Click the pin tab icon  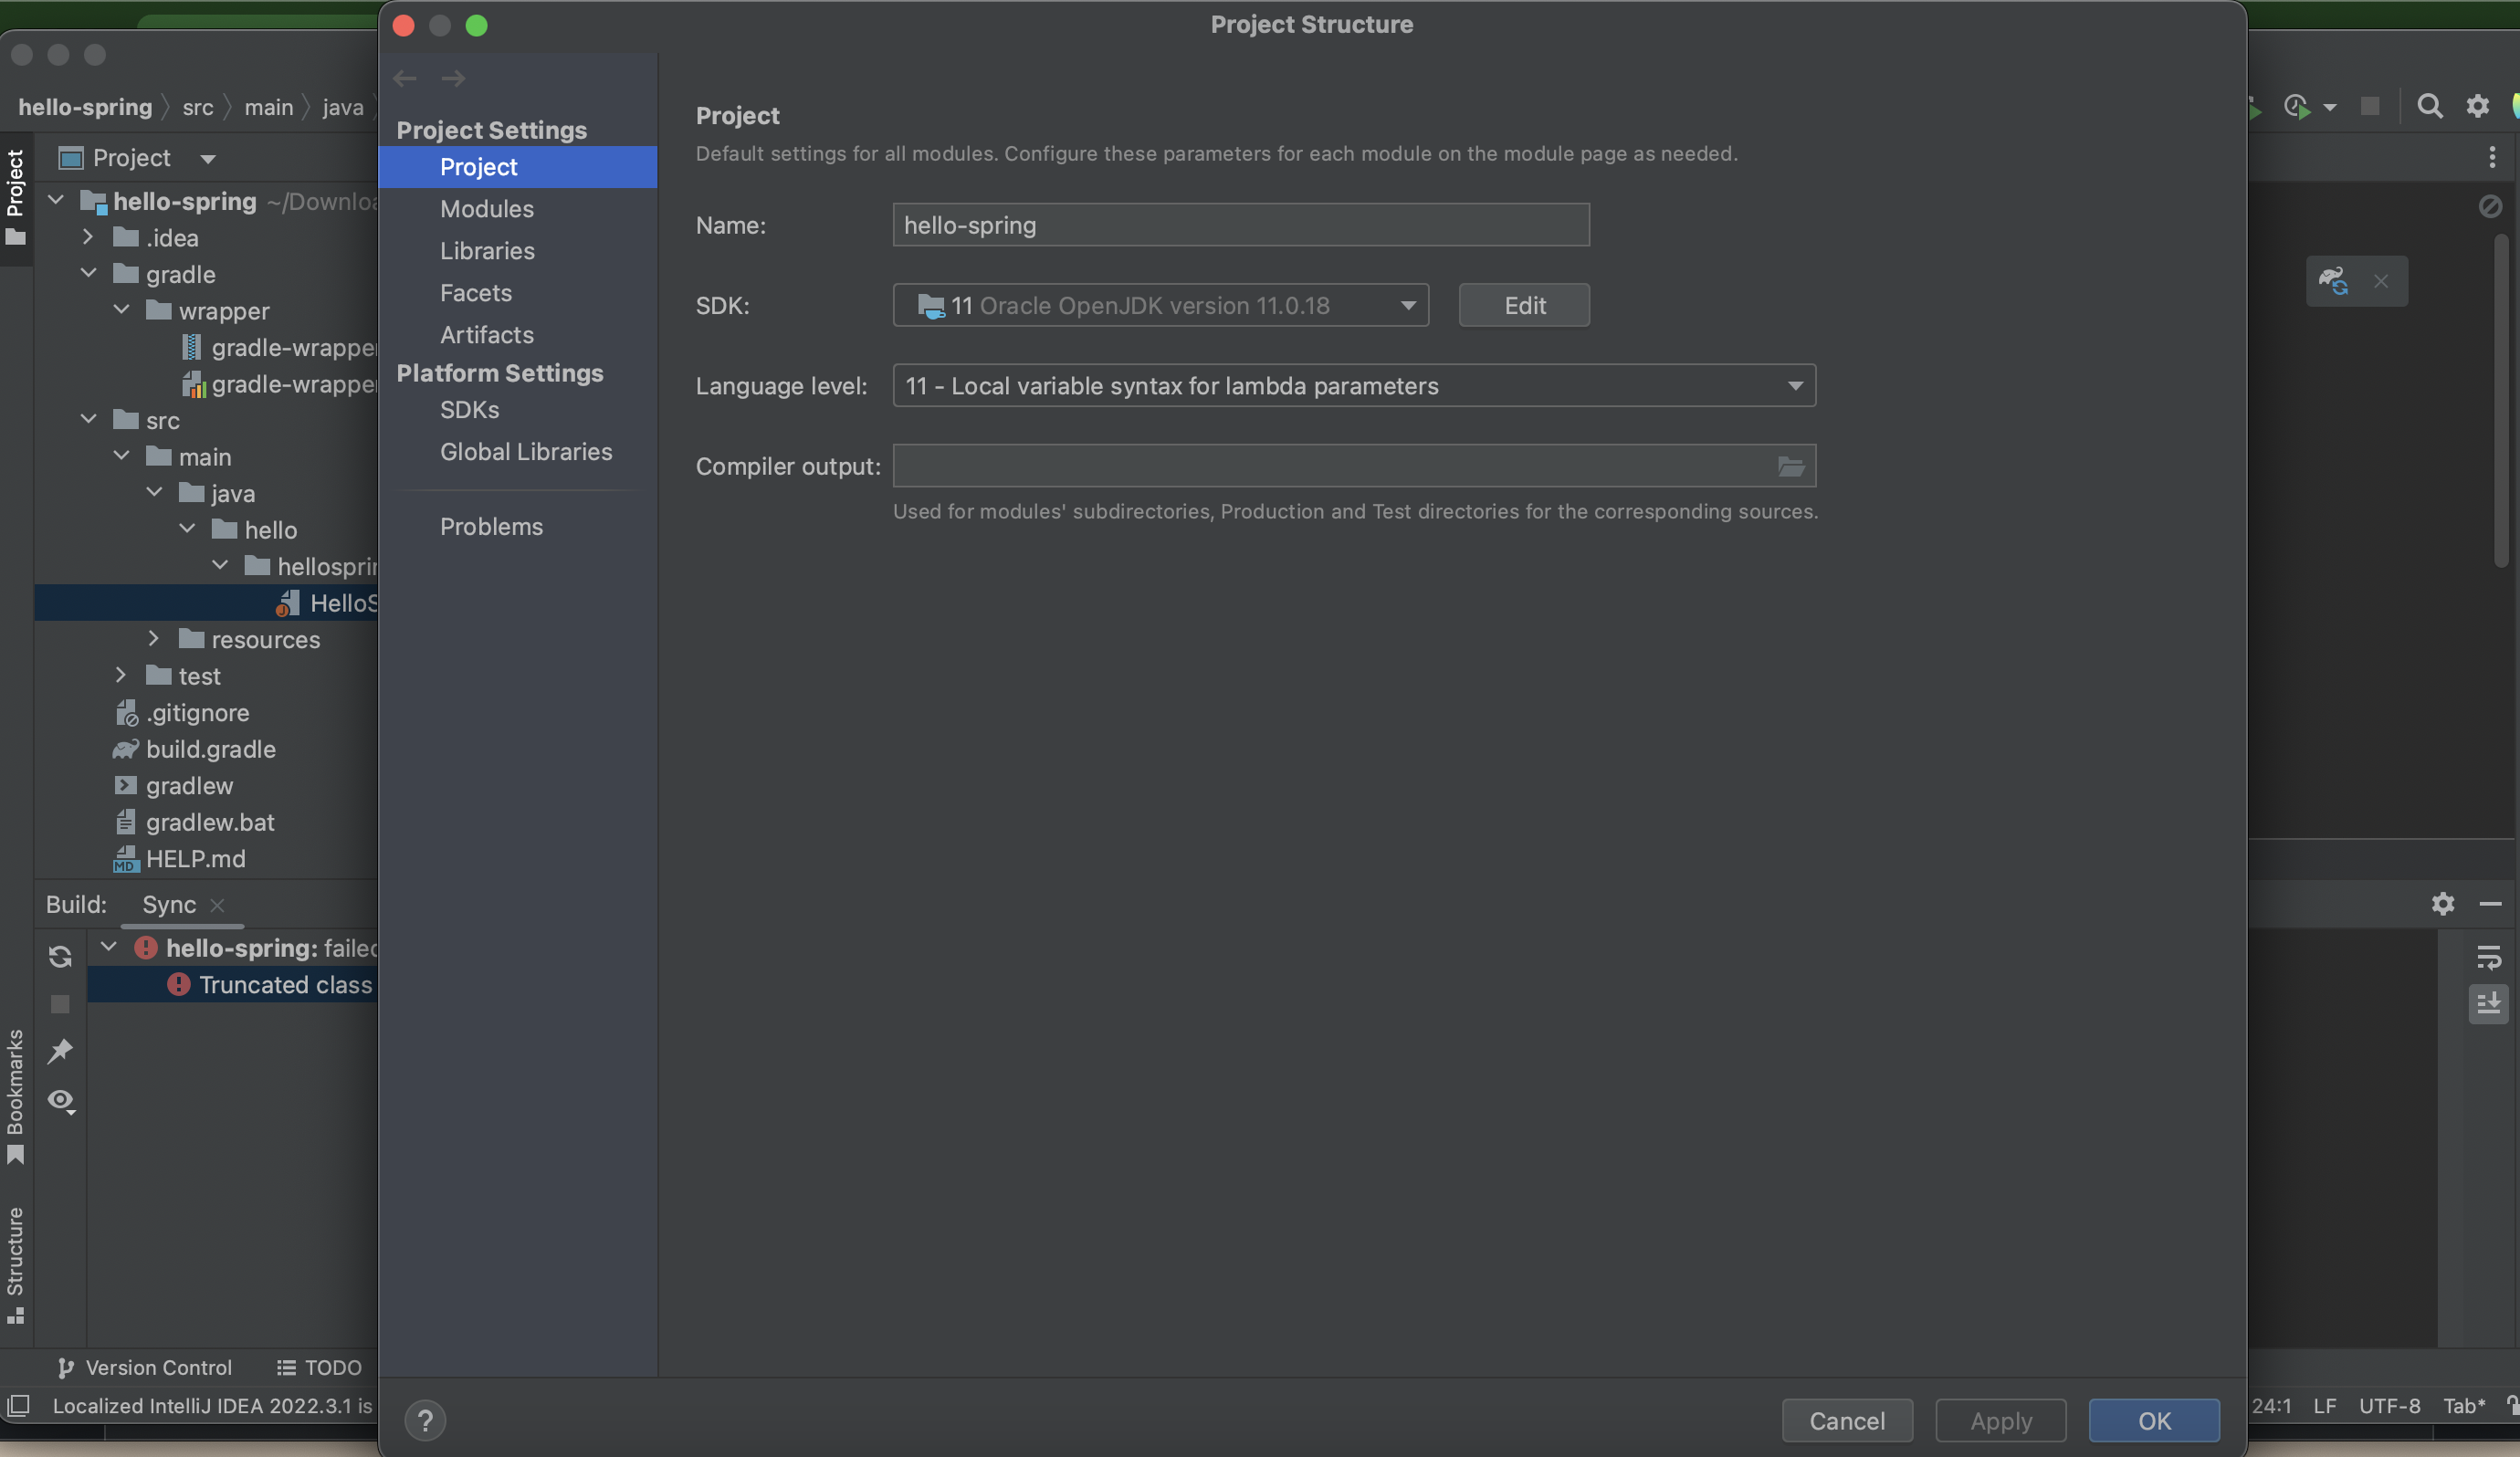pyautogui.click(x=60, y=1050)
